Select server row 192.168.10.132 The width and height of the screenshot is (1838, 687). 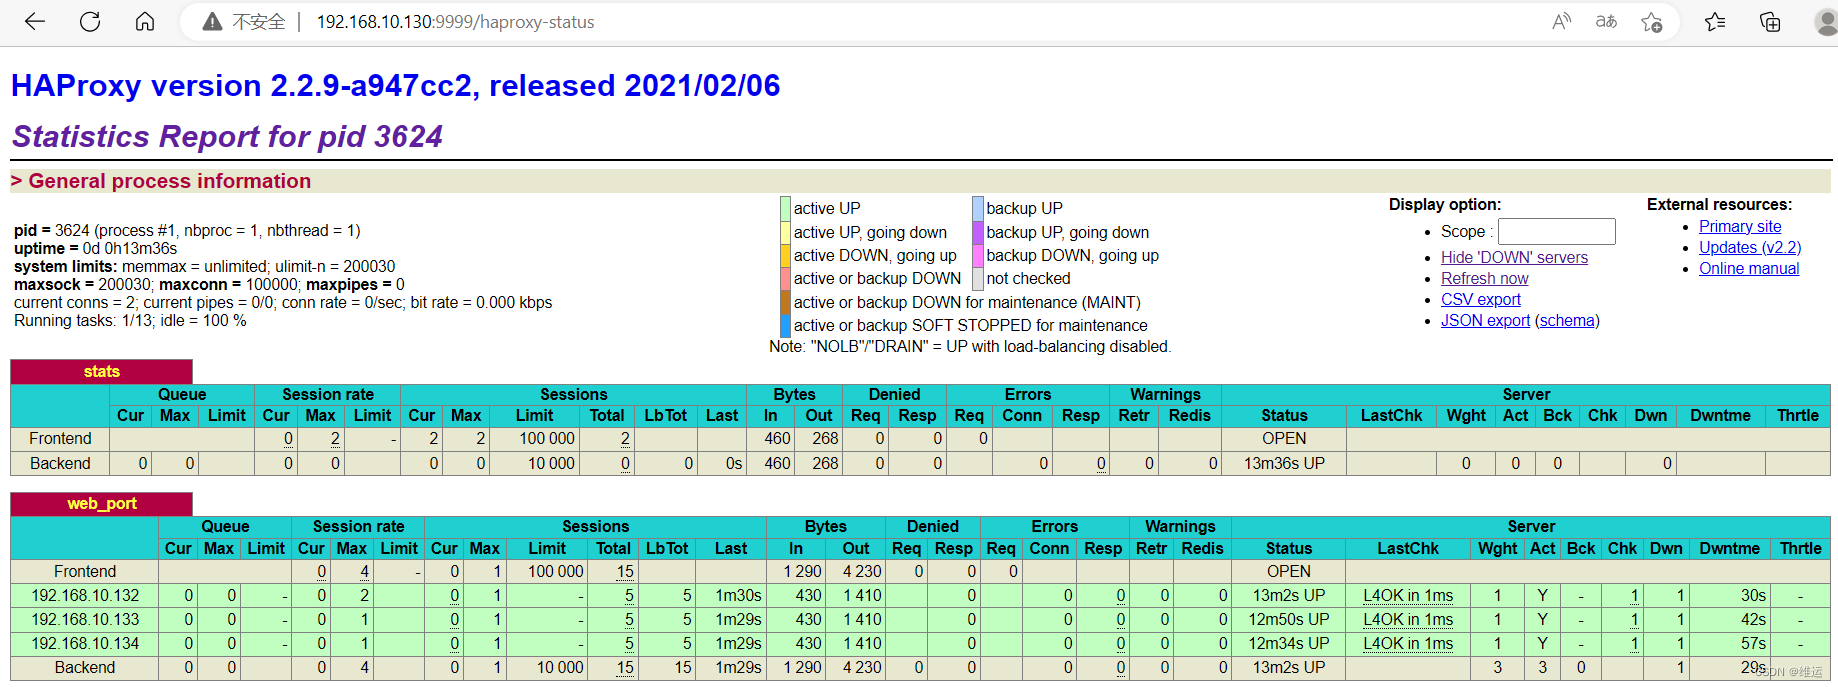[x=920, y=595]
